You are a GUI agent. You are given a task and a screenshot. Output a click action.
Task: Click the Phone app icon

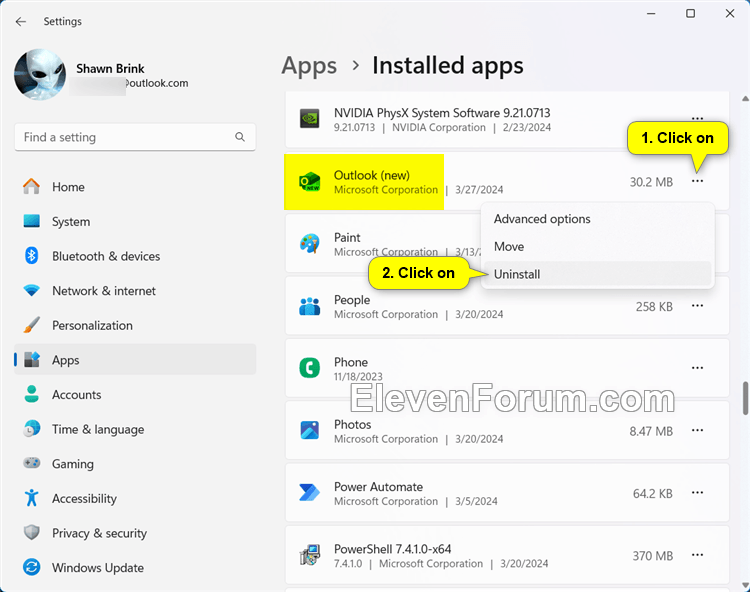(309, 368)
